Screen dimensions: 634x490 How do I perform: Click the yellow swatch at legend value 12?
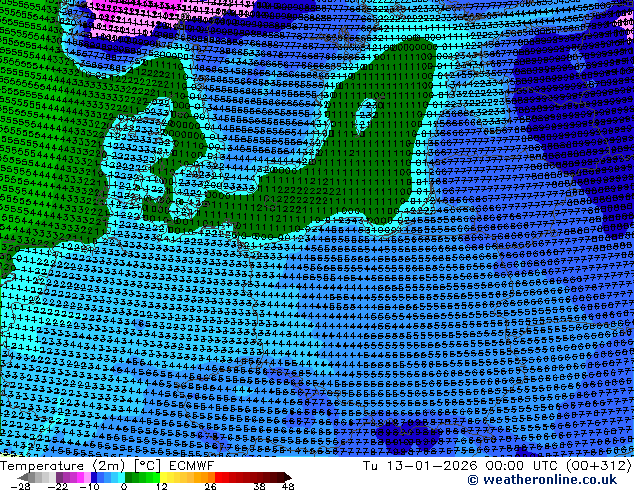[163, 477]
